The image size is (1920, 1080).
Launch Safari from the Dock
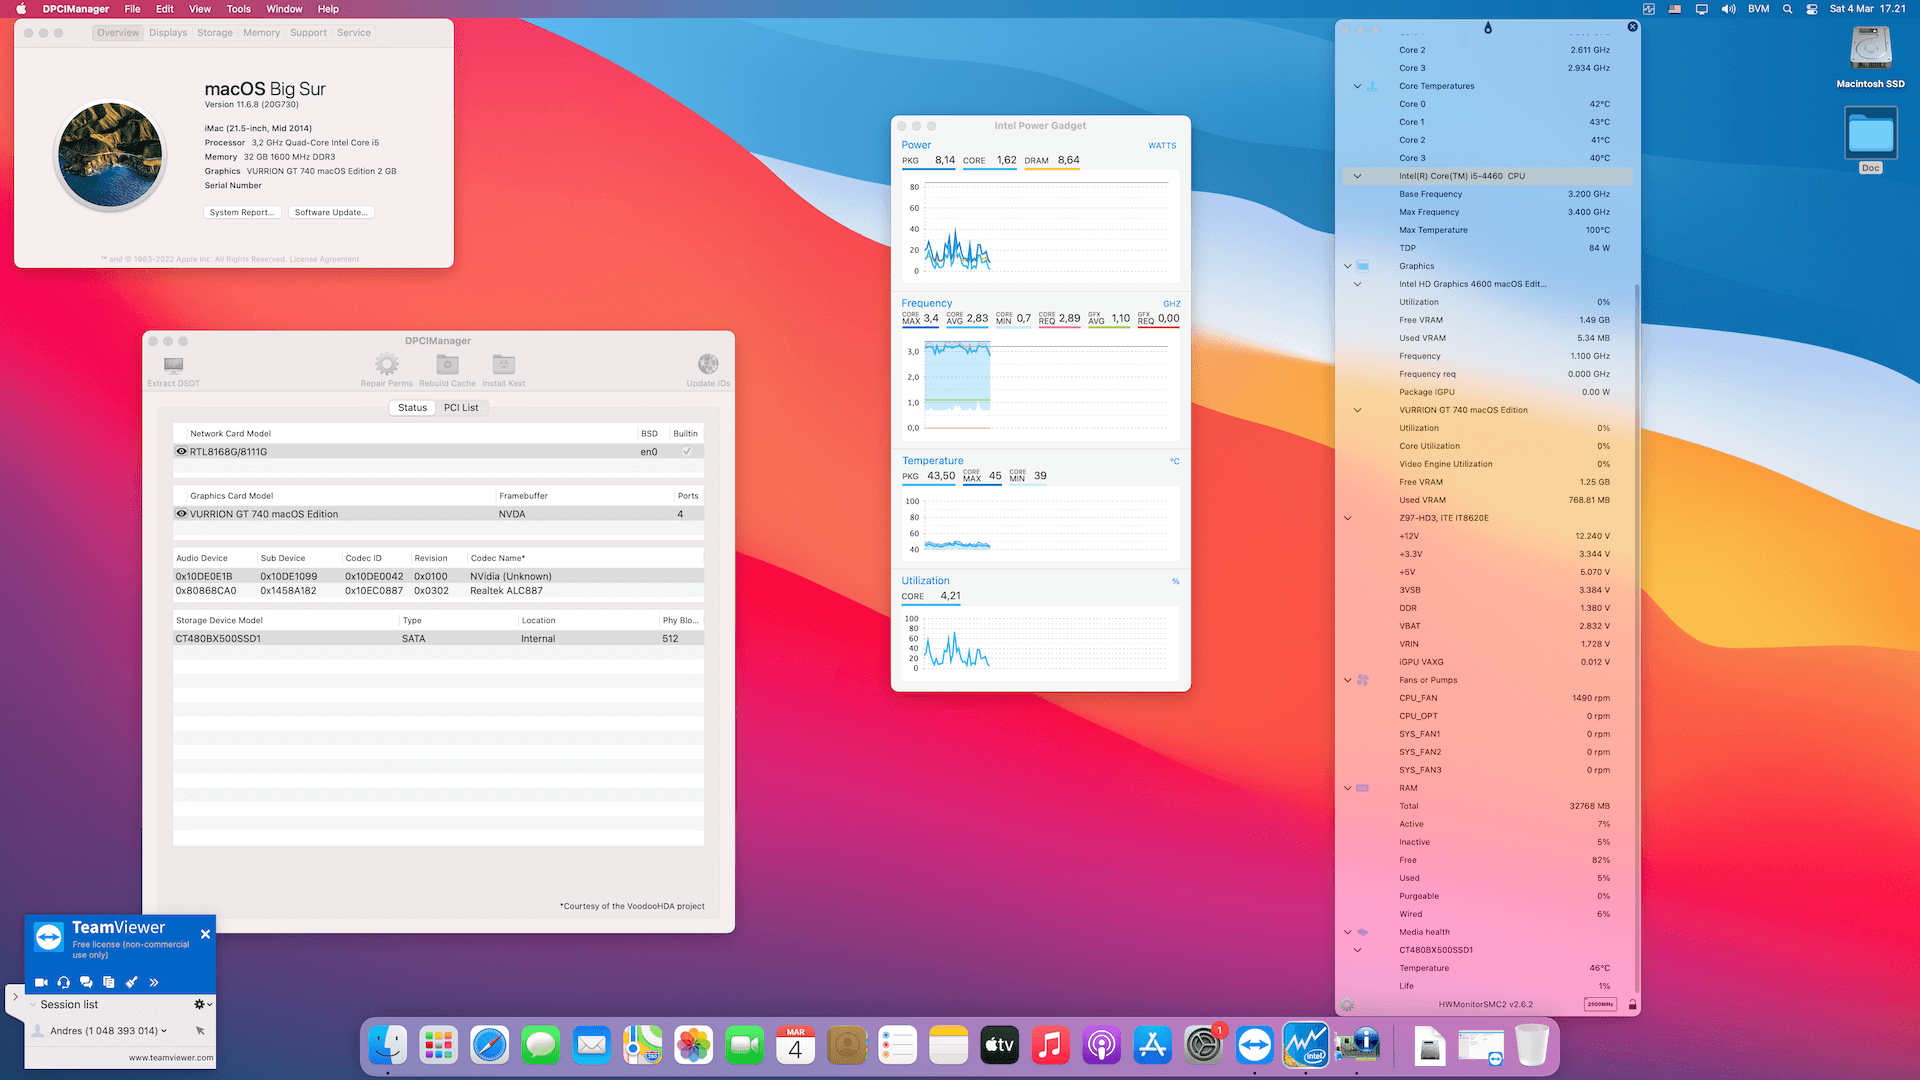tap(490, 1046)
